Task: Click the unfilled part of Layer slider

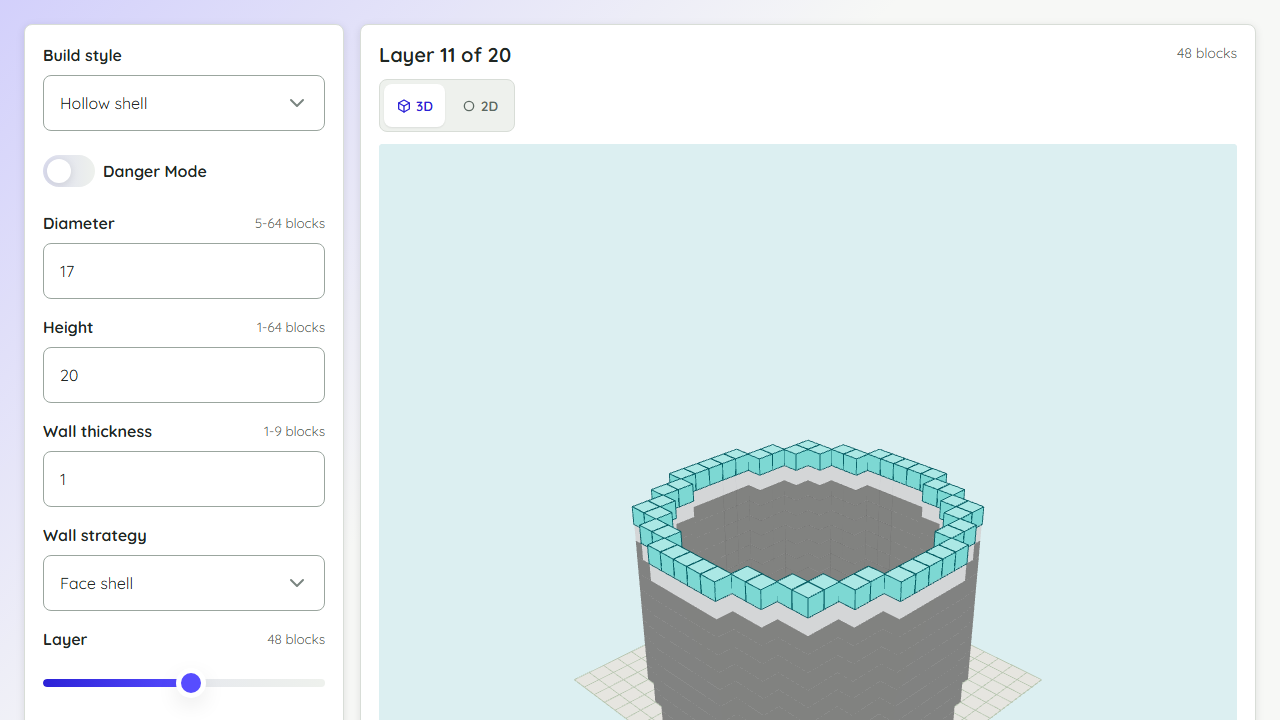Action: click(x=263, y=683)
